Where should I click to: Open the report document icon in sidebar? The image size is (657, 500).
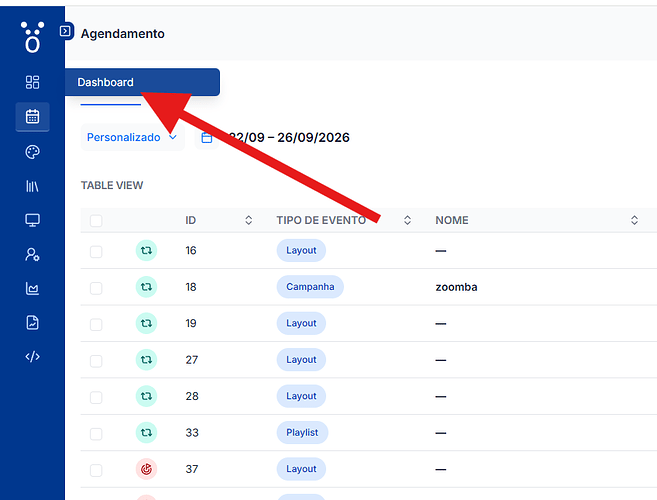32,322
